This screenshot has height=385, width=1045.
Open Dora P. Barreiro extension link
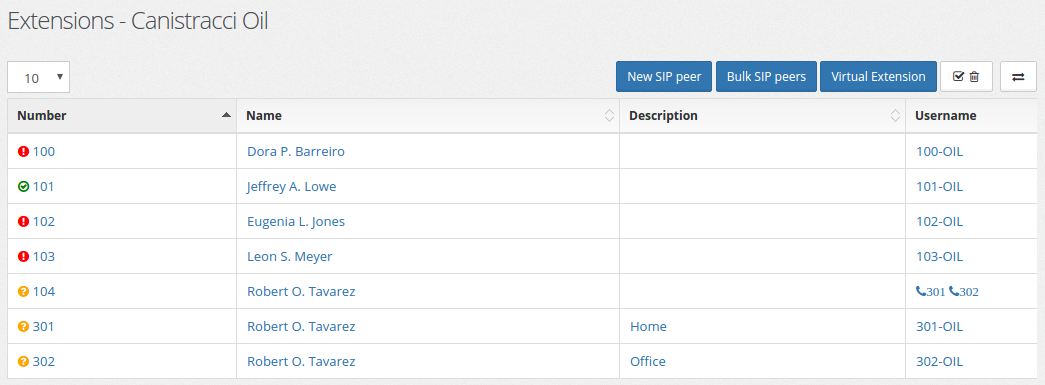pyautogui.click(x=296, y=152)
